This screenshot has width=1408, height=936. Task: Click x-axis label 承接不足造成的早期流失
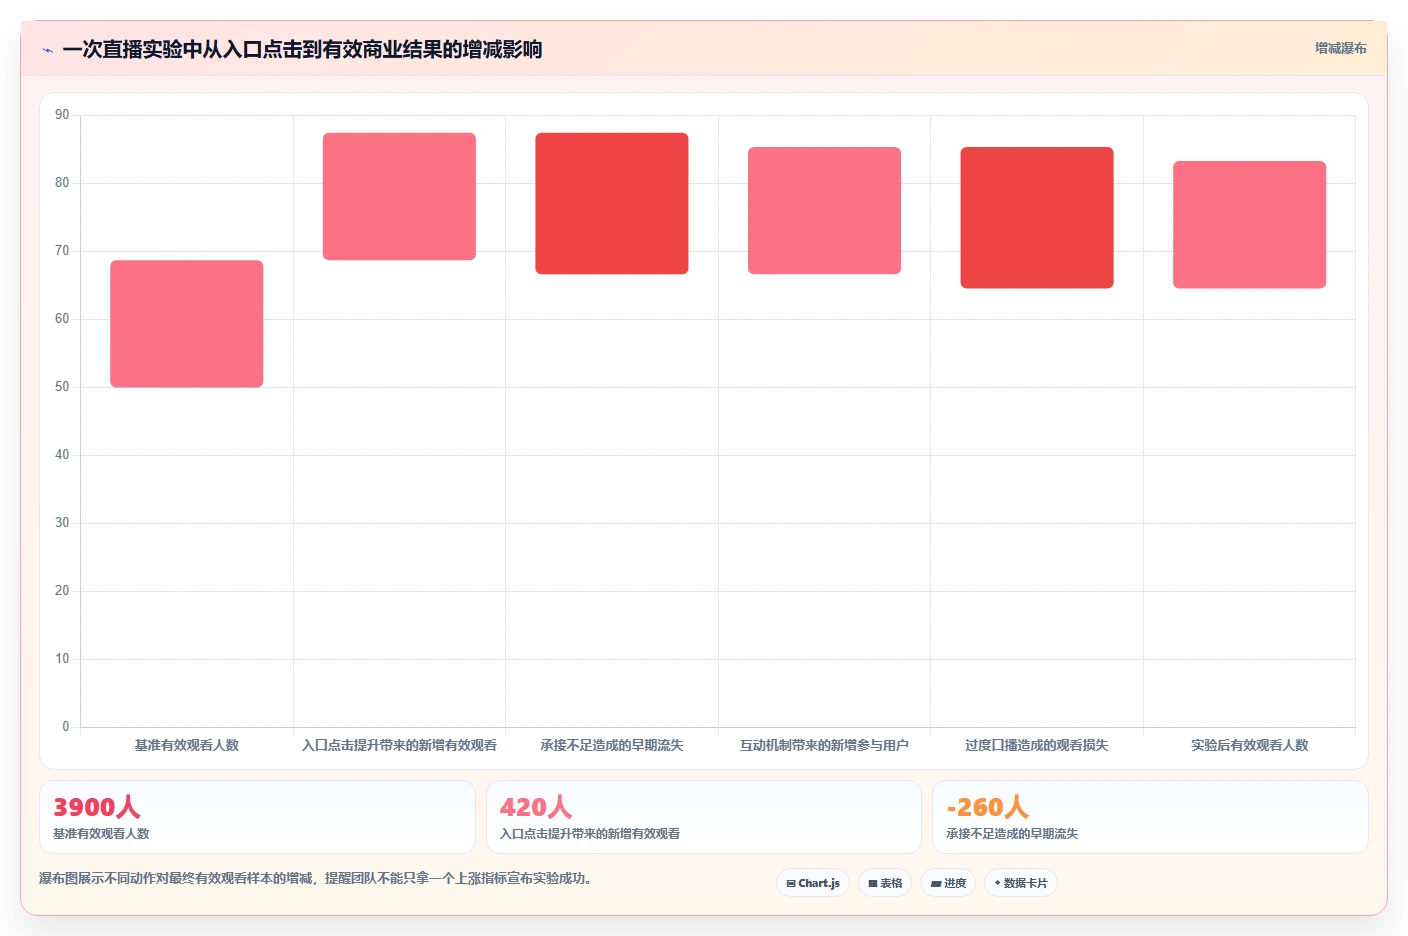tap(612, 745)
